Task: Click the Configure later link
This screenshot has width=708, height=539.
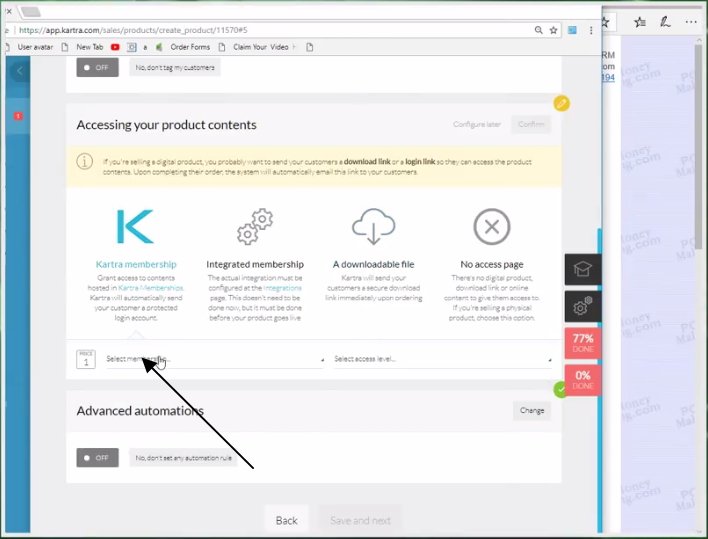Action: [x=477, y=124]
